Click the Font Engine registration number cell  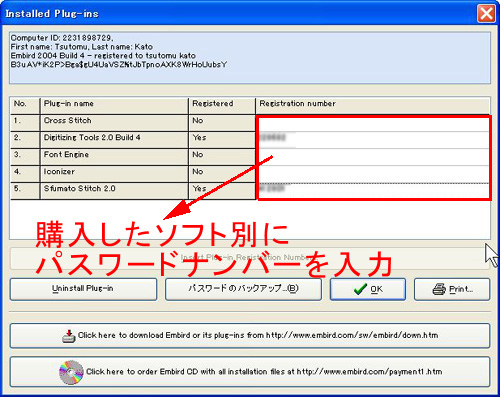[x=373, y=157]
